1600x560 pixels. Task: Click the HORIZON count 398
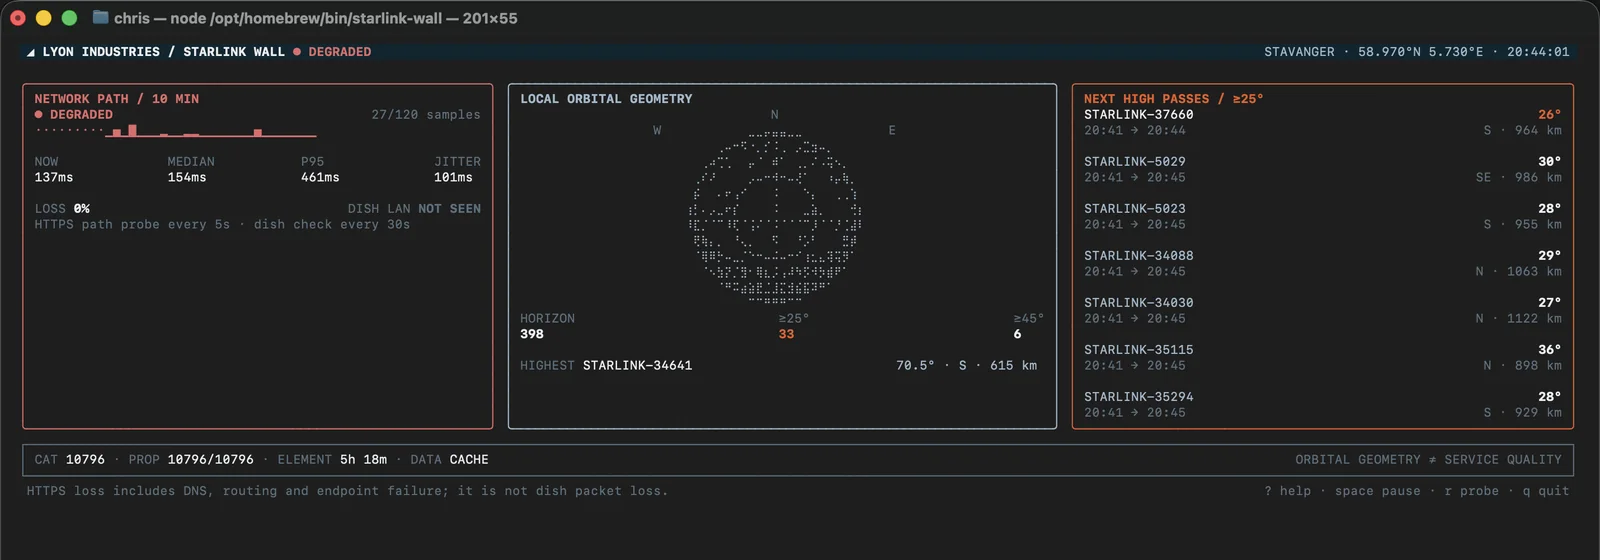(532, 335)
